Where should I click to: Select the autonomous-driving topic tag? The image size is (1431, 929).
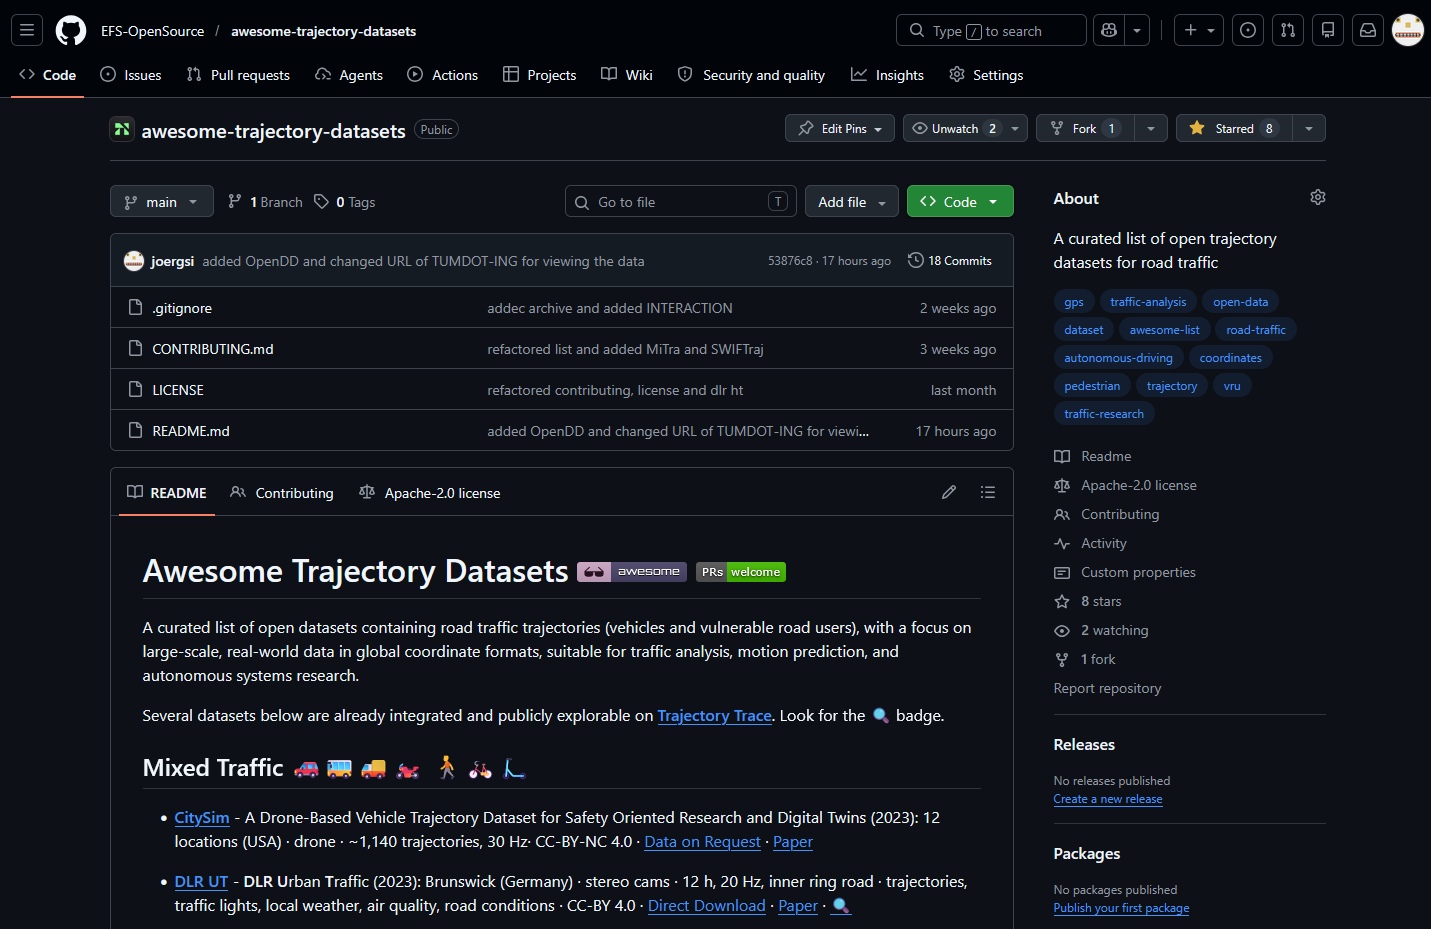[1118, 357]
